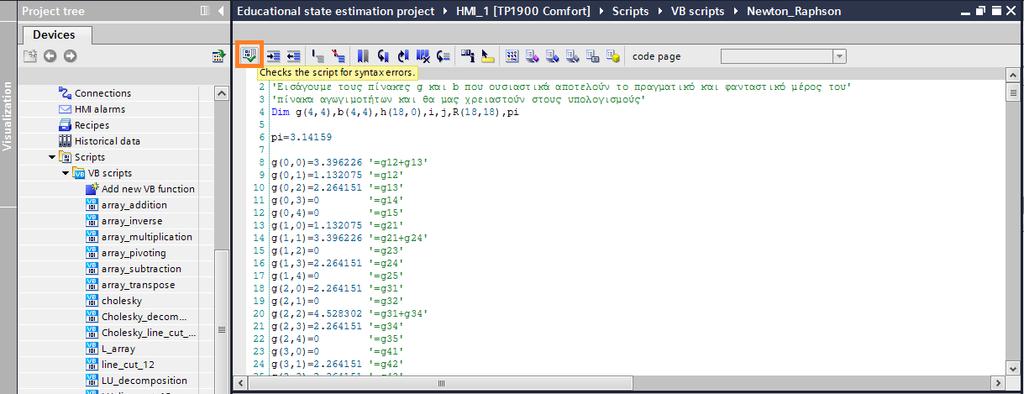This screenshot has height=394, width=1024.
Task: Click 'HMI_1 [TP1900 Comfort]' in breadcrumb
Action: tap(524, 11)
